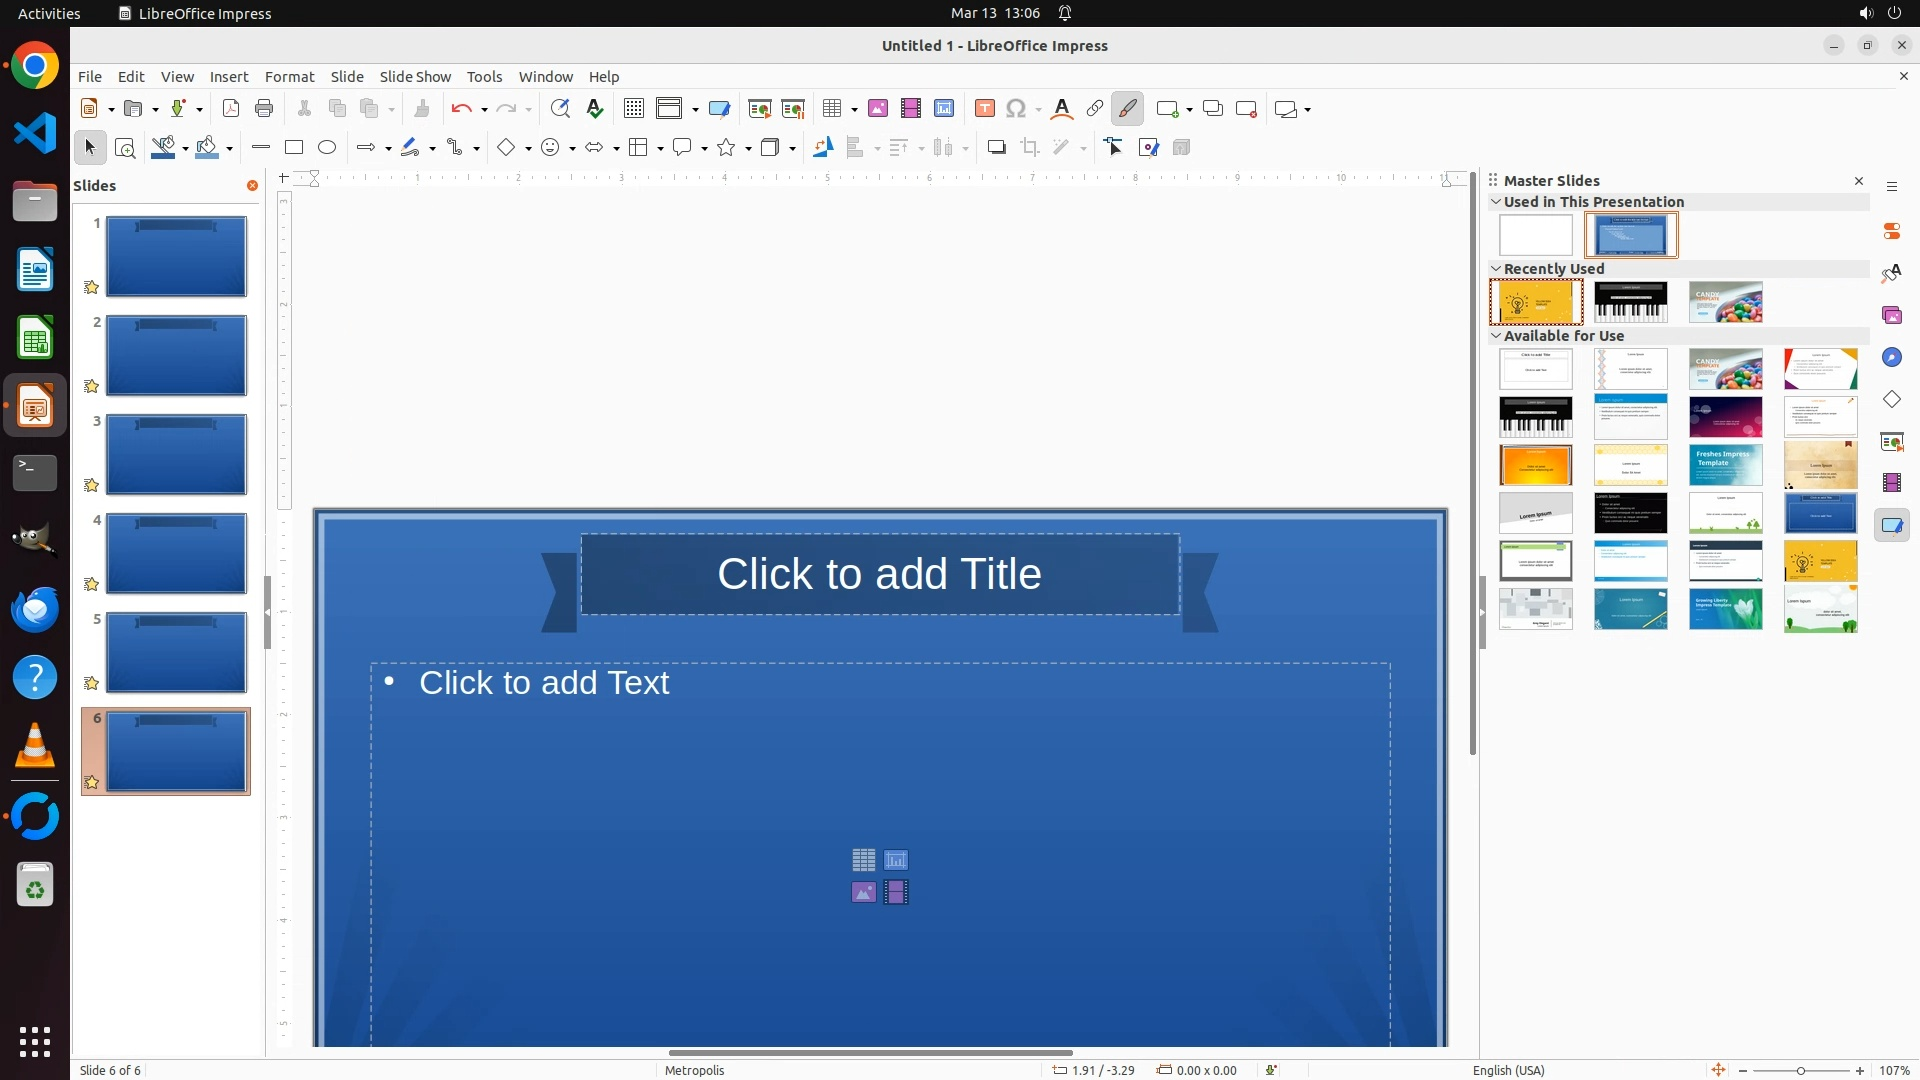Viewport: 1920px width, 1080px height.
Task: Open the Gallery sidebar panel
Action: [1892, 315]
